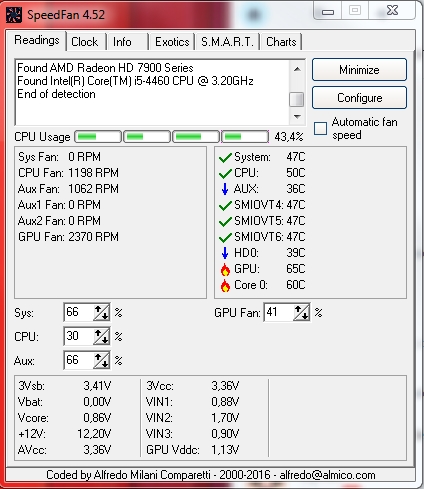Click the green check icon beside CPU temperature
Viewport: 424px width, 489px height.
[x=225, y=173]
